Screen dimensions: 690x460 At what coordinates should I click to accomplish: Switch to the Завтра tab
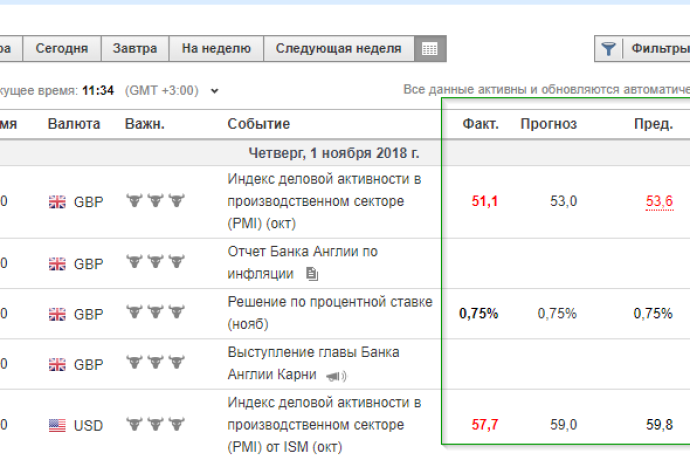tap(135, 48)
